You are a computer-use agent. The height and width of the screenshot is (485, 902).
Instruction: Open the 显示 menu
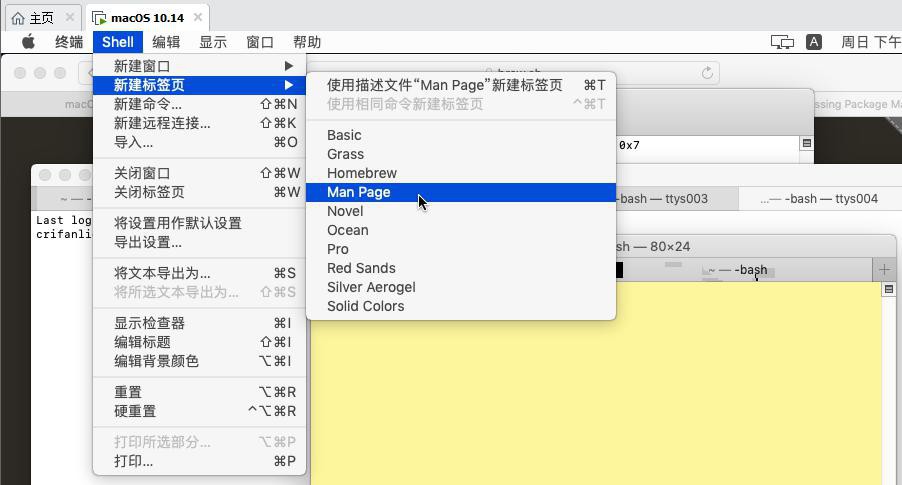(x=213, y=42)
